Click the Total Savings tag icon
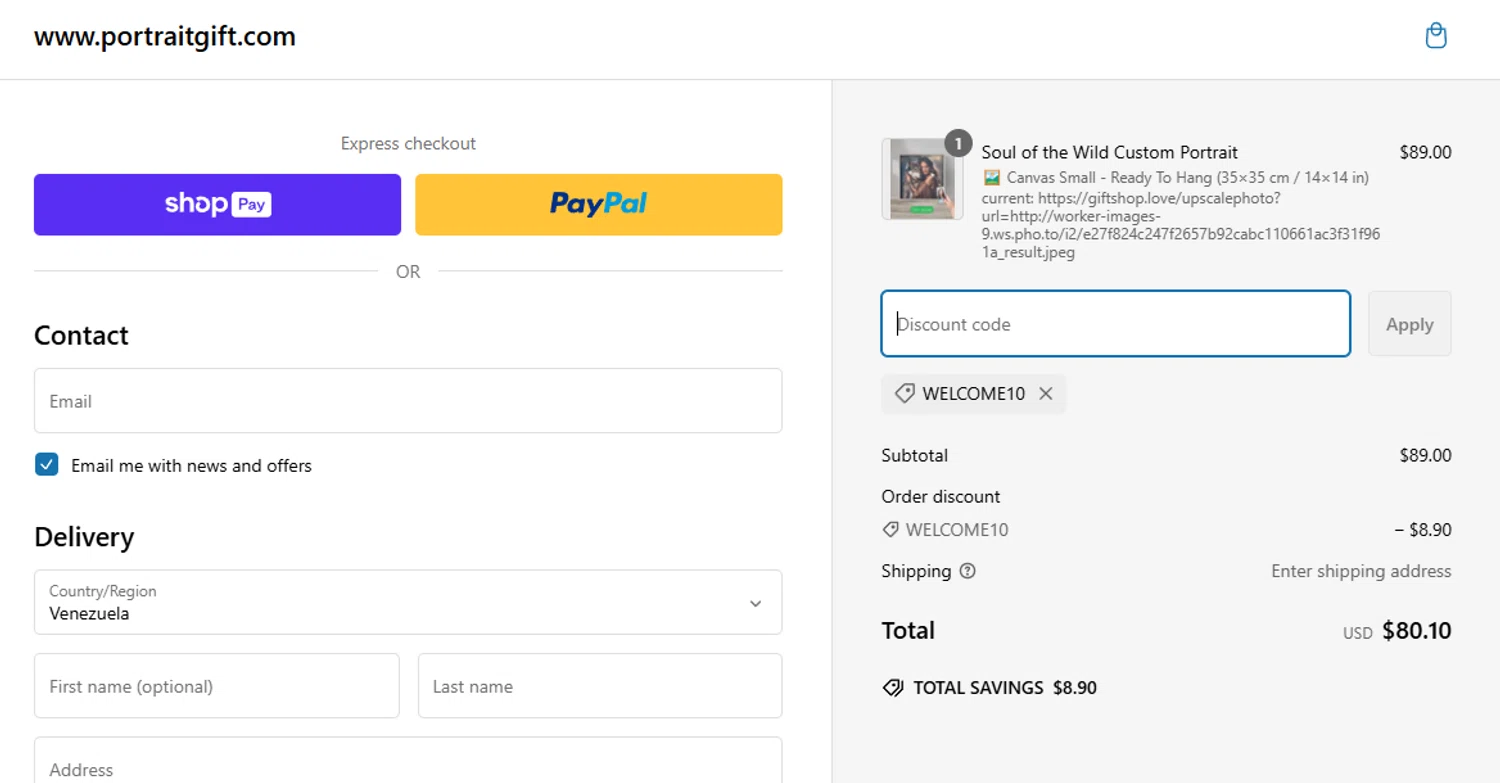This screenshot has width=1500, height=783. point(893,688)
